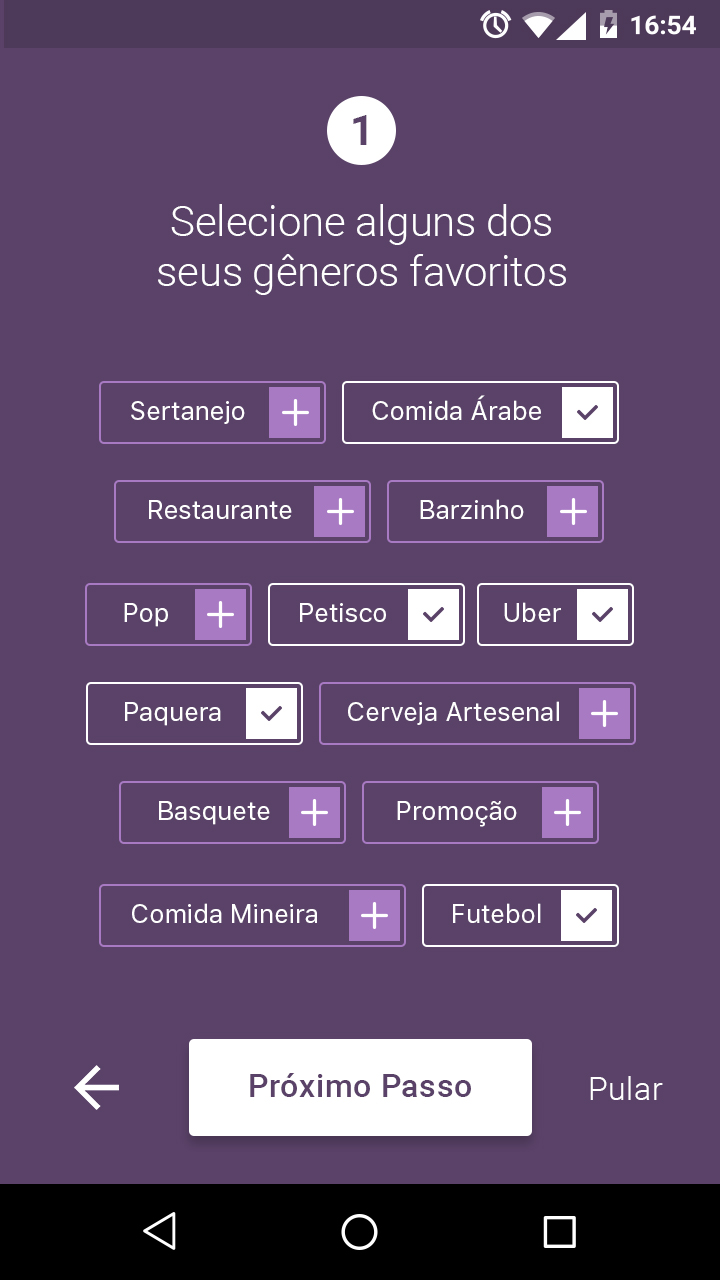Add Promoção with its plus icon

click(568, 812)
